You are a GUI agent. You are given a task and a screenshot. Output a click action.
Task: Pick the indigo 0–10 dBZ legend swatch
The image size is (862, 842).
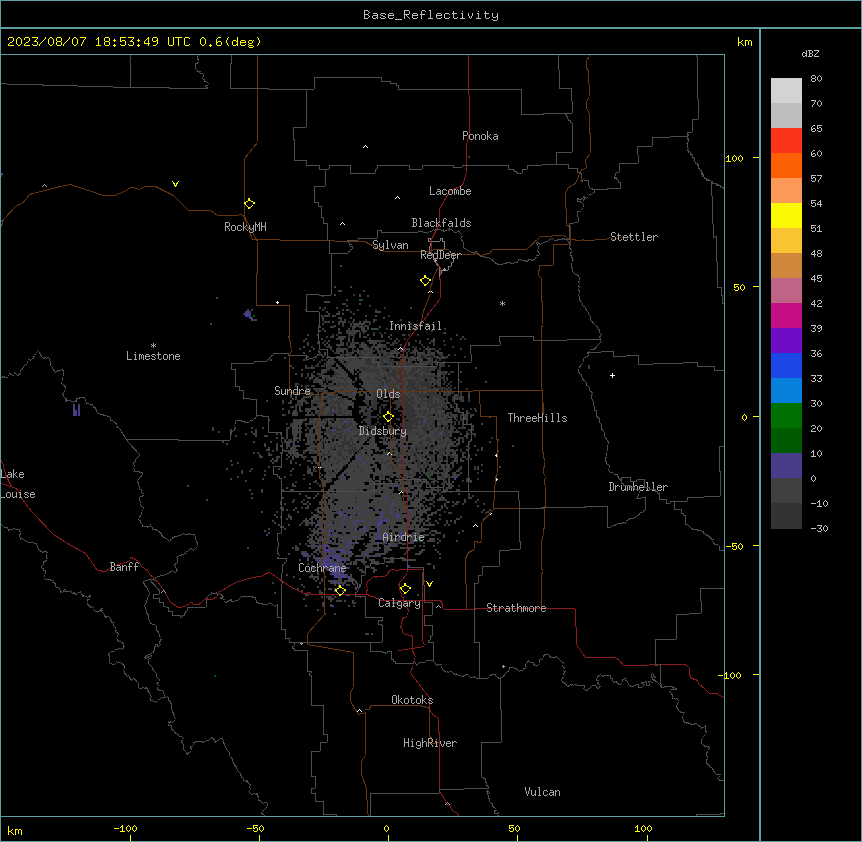786,466
